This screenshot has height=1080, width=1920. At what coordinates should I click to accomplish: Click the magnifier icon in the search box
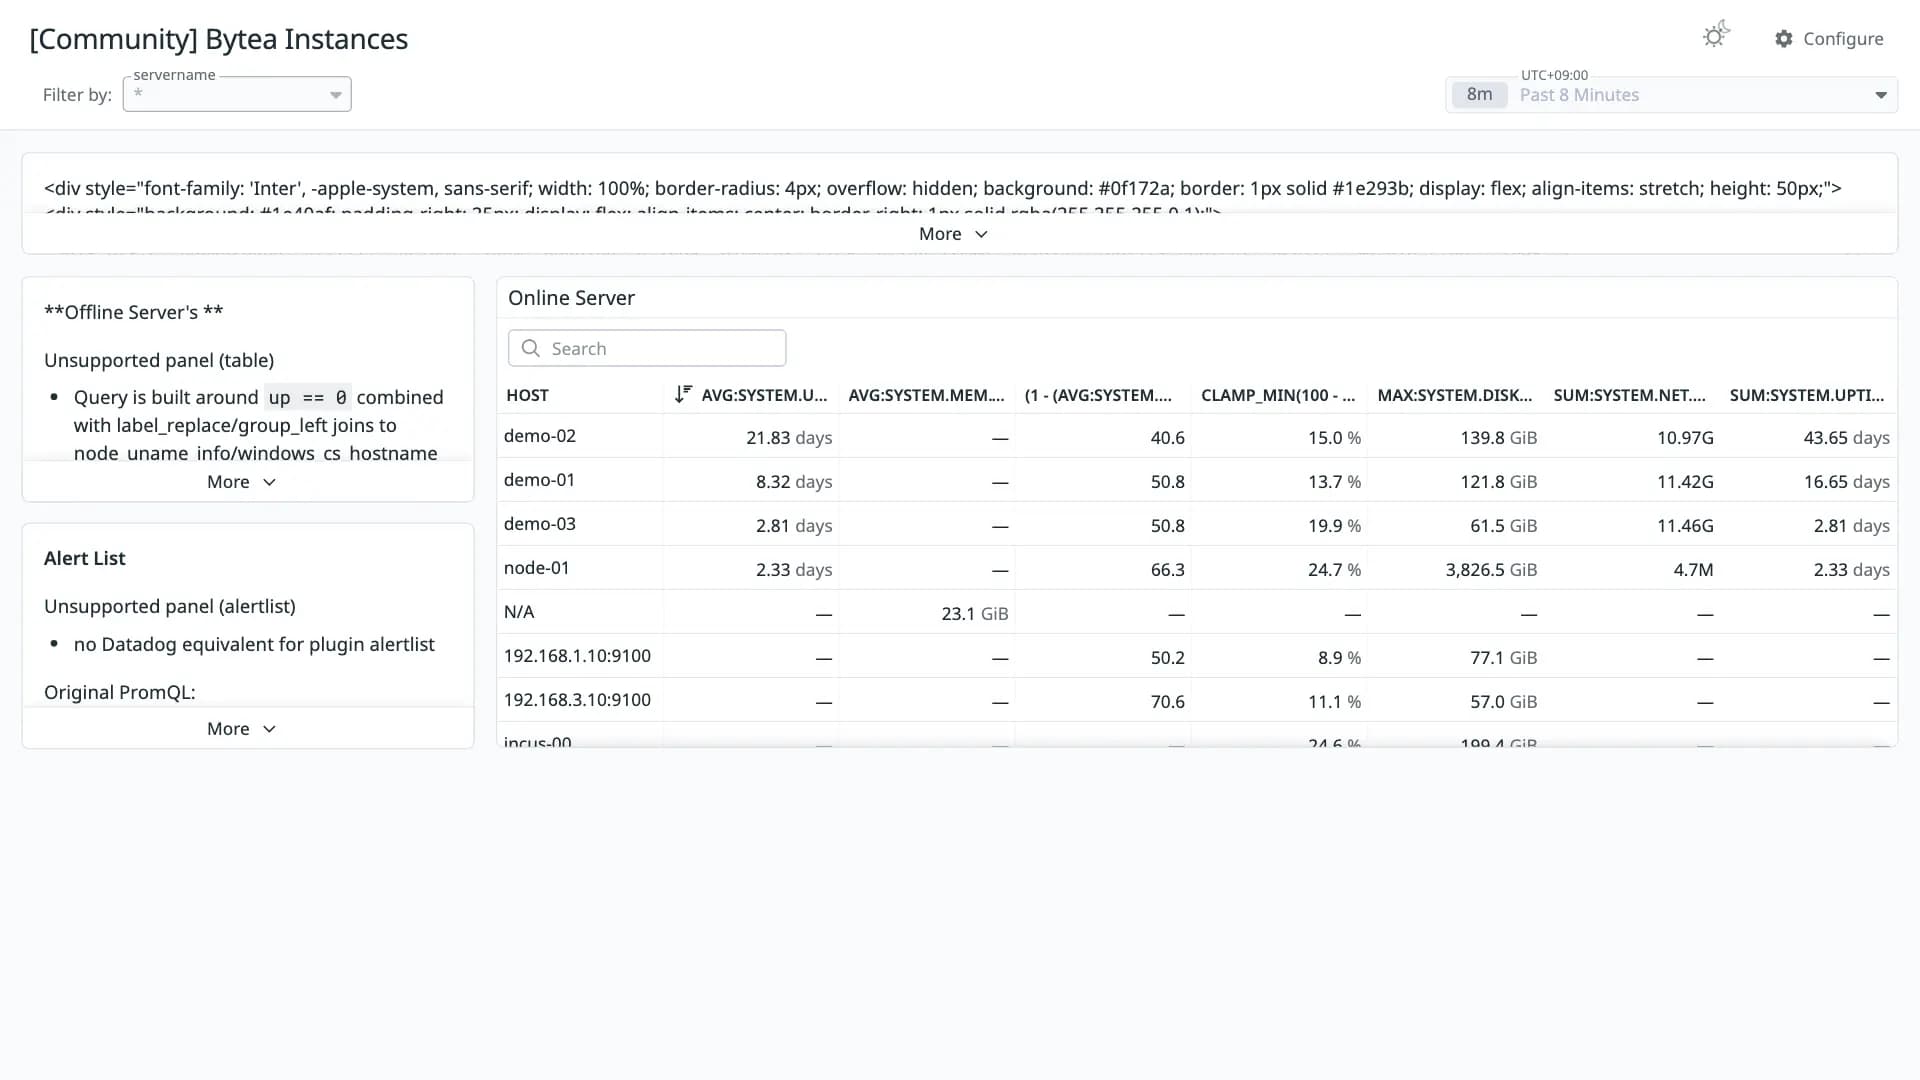531,348
